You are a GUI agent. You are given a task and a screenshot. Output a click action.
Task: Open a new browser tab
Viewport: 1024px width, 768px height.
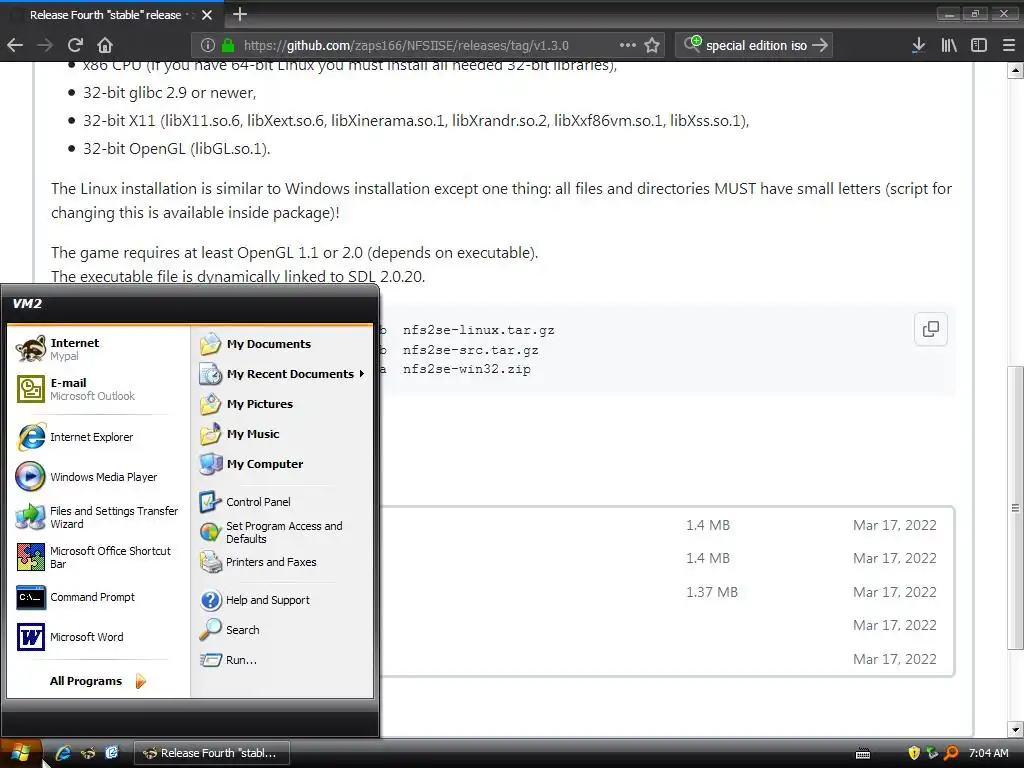click(240, 14)
